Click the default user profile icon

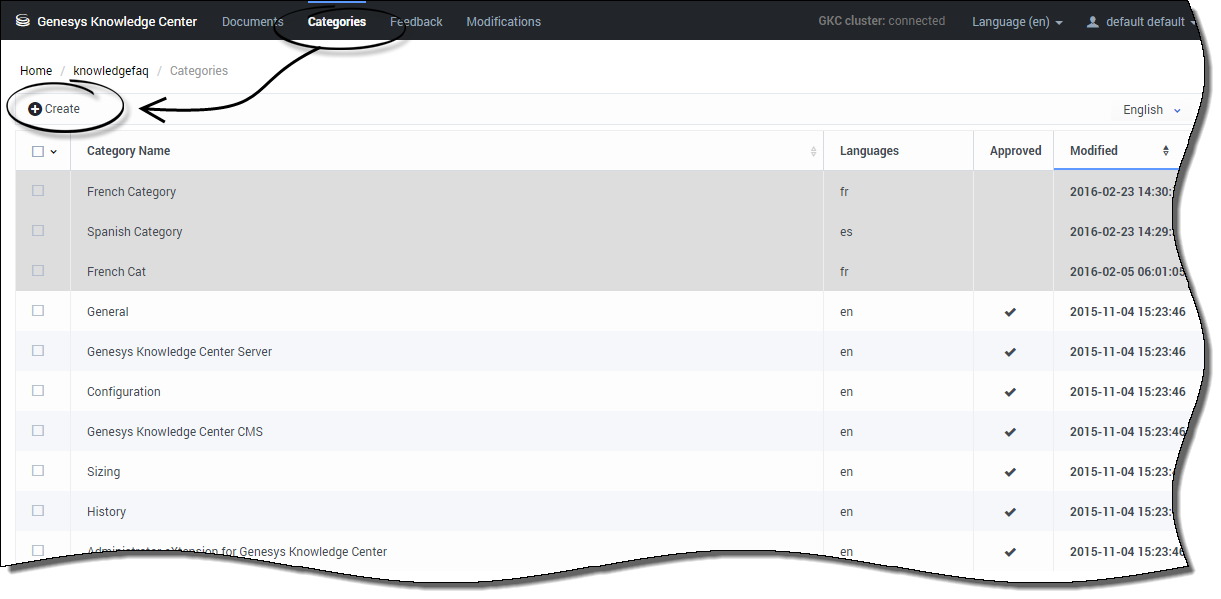click(x=1092, y=21)
